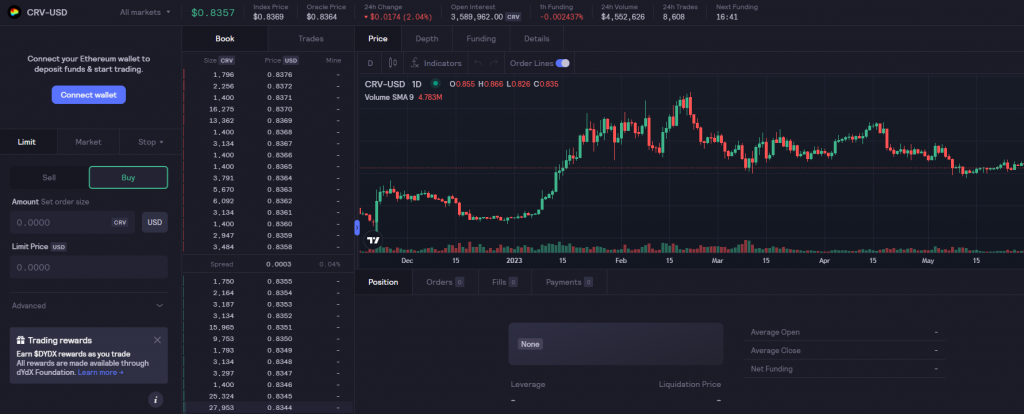Switch to the Trades tab
Image resolution: width=1024 pixels, height=414 pixels.
(x=311, y=39)
